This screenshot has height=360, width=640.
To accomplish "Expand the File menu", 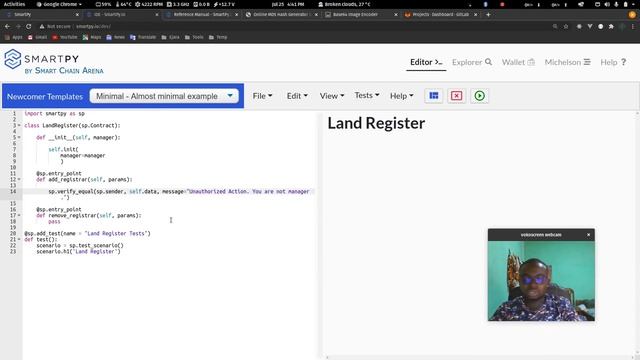I will click(x=262, y=96).
